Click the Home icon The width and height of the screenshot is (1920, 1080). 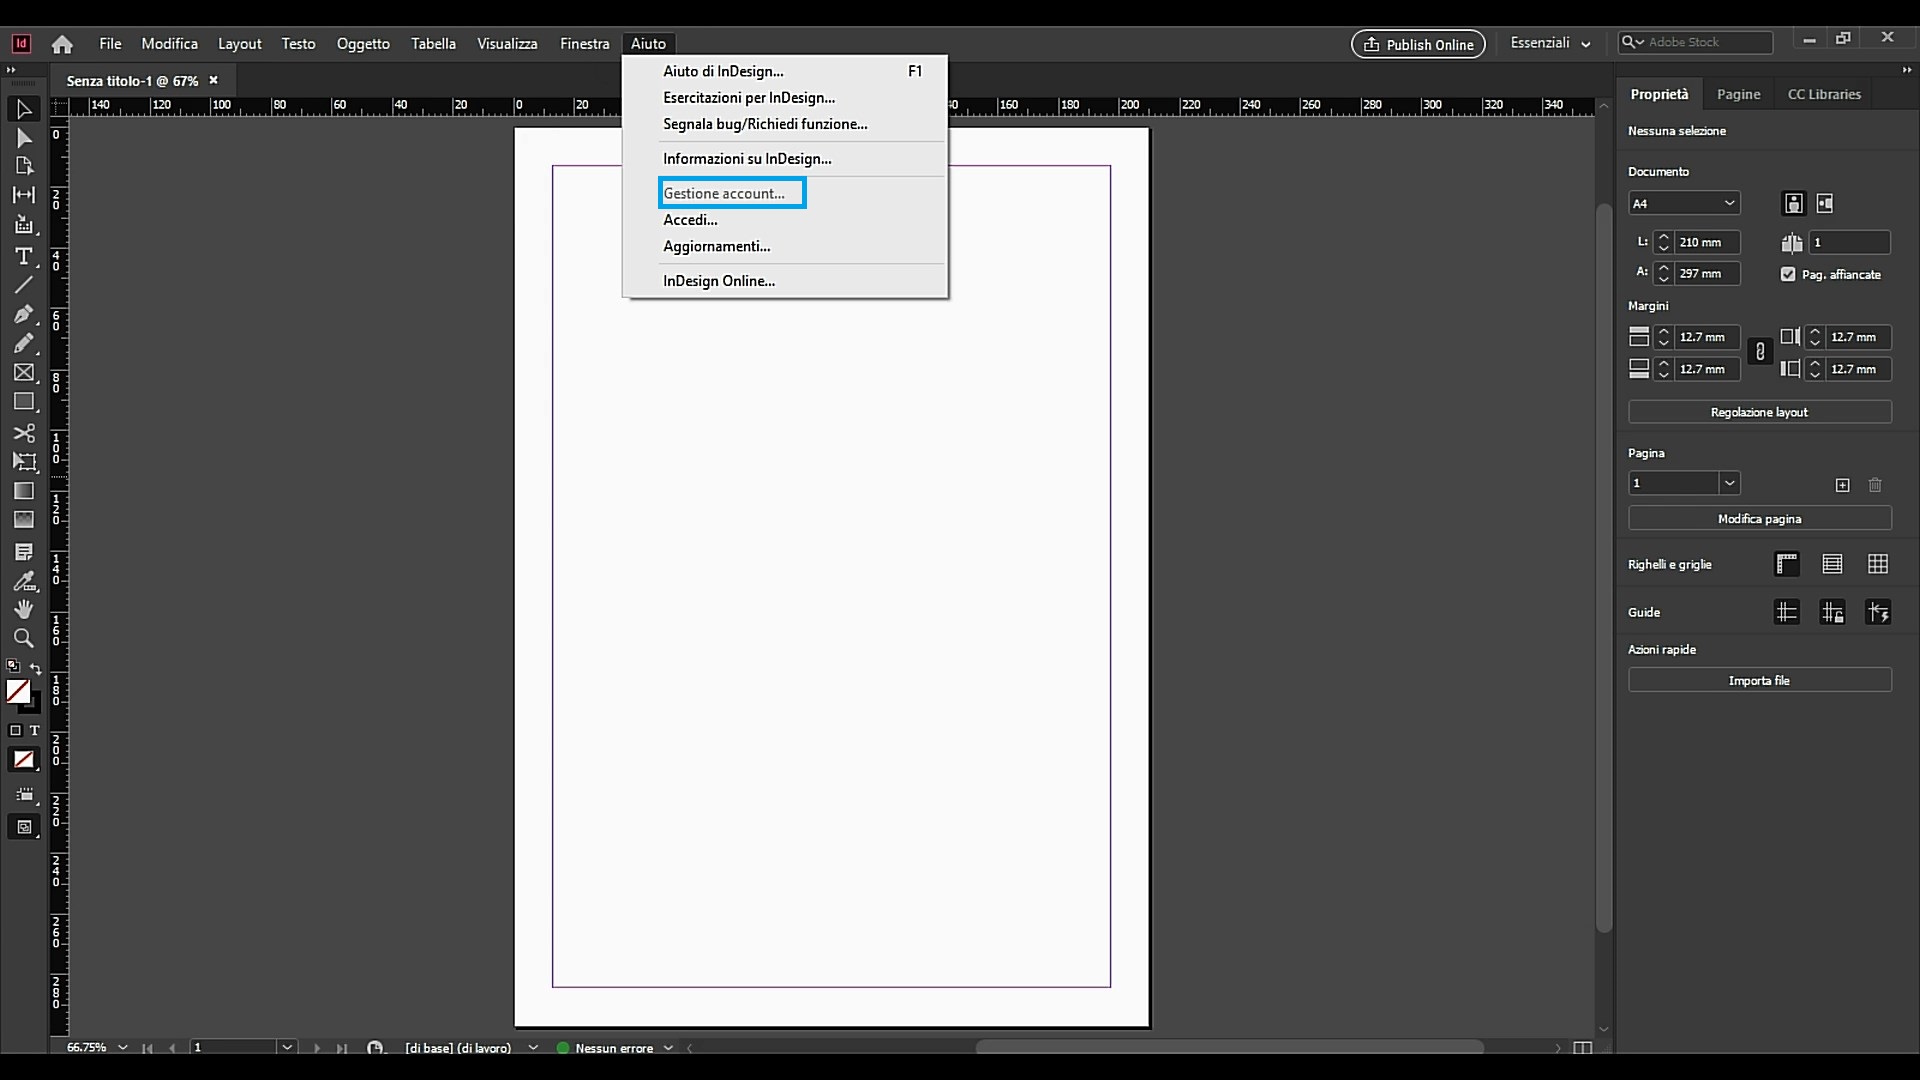62,44
